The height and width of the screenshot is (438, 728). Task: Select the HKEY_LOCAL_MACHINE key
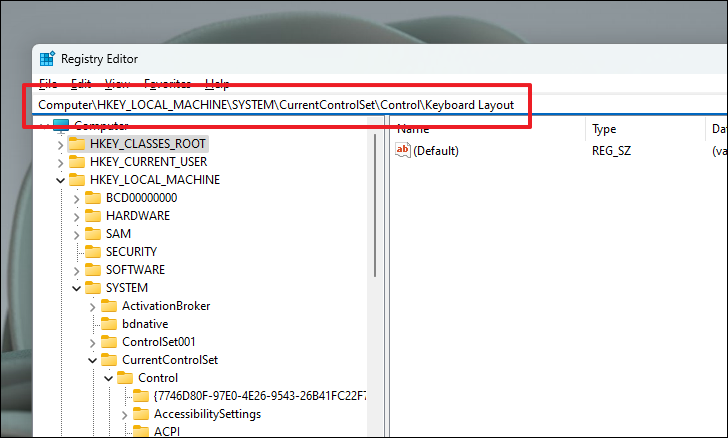pos(155,180)
